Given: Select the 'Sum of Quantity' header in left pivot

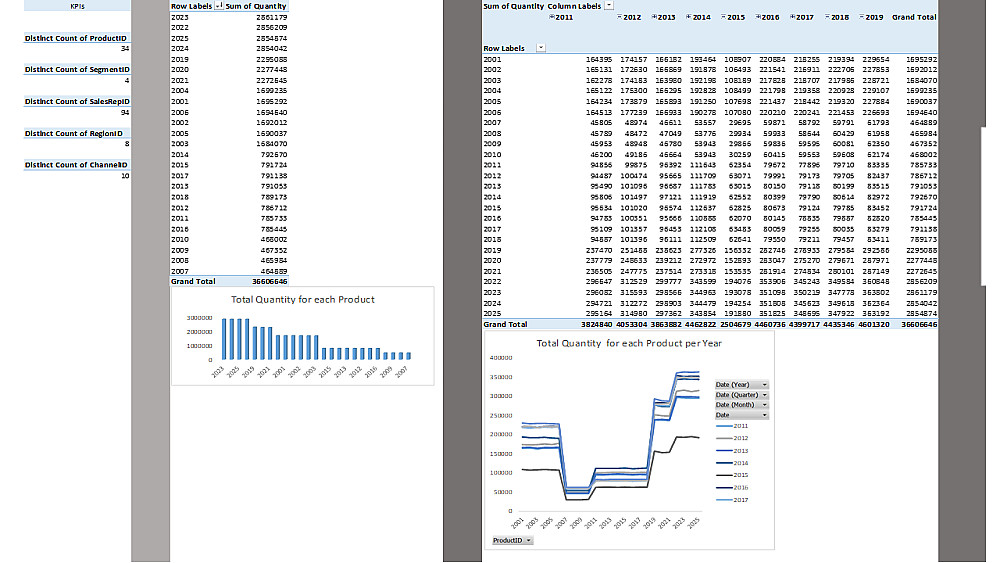Looking at the screenshot, I should [x=256, y=6].
